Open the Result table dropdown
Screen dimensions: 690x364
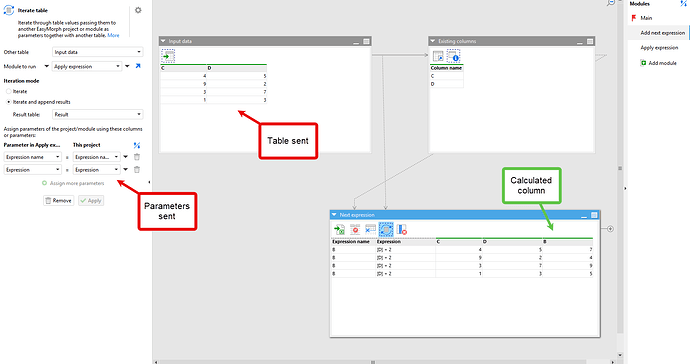pyautogui.click(x=97, y=114)
